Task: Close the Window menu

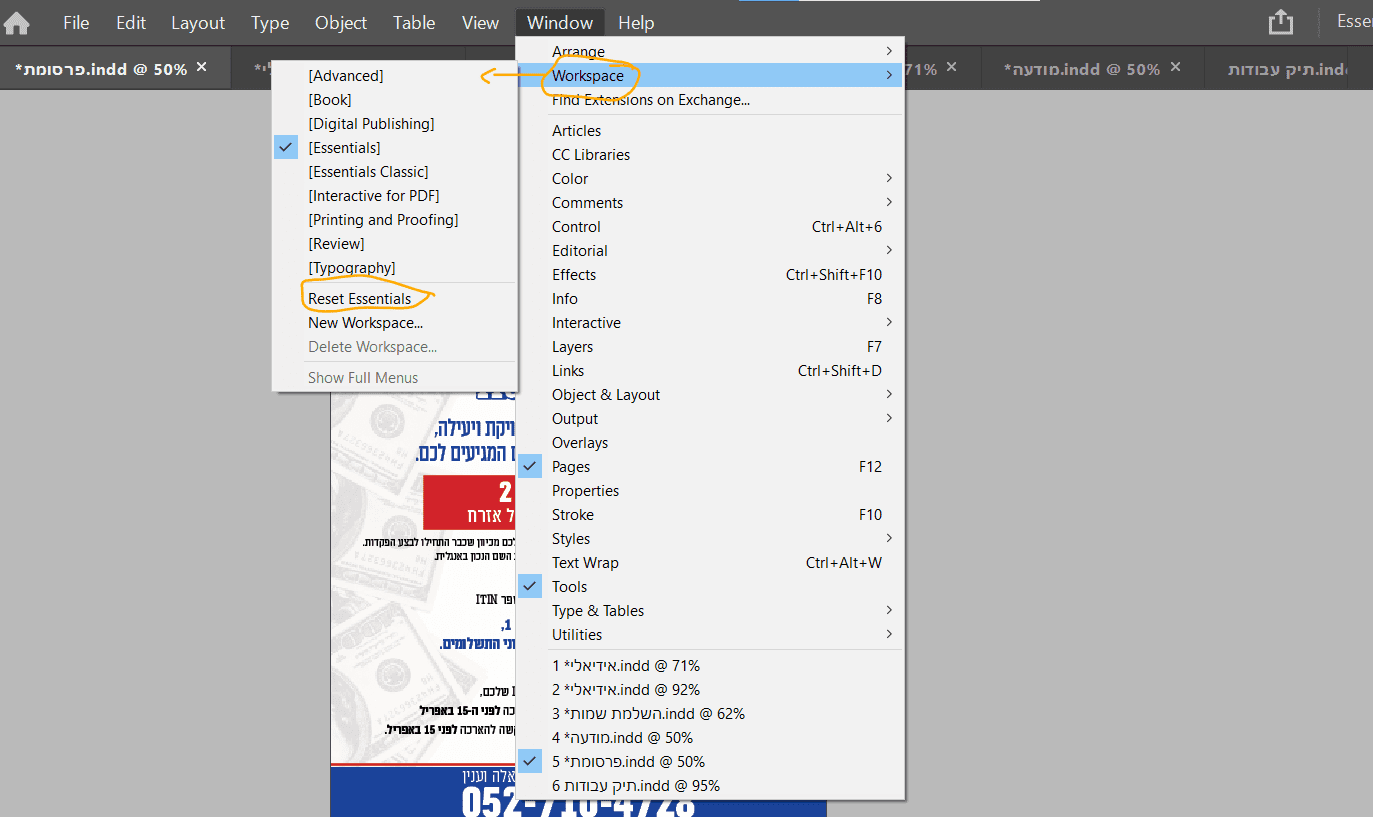Action: click(x=560, y=23)
